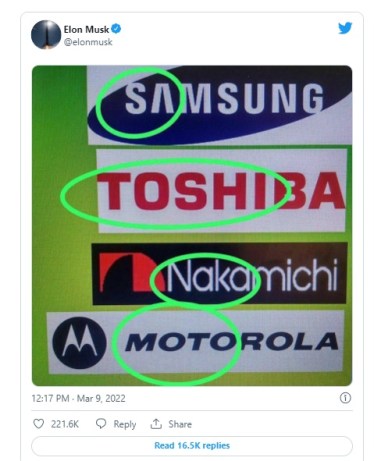Click the Share text label
This screenshot has height=461, width=374.
point(180,424)
